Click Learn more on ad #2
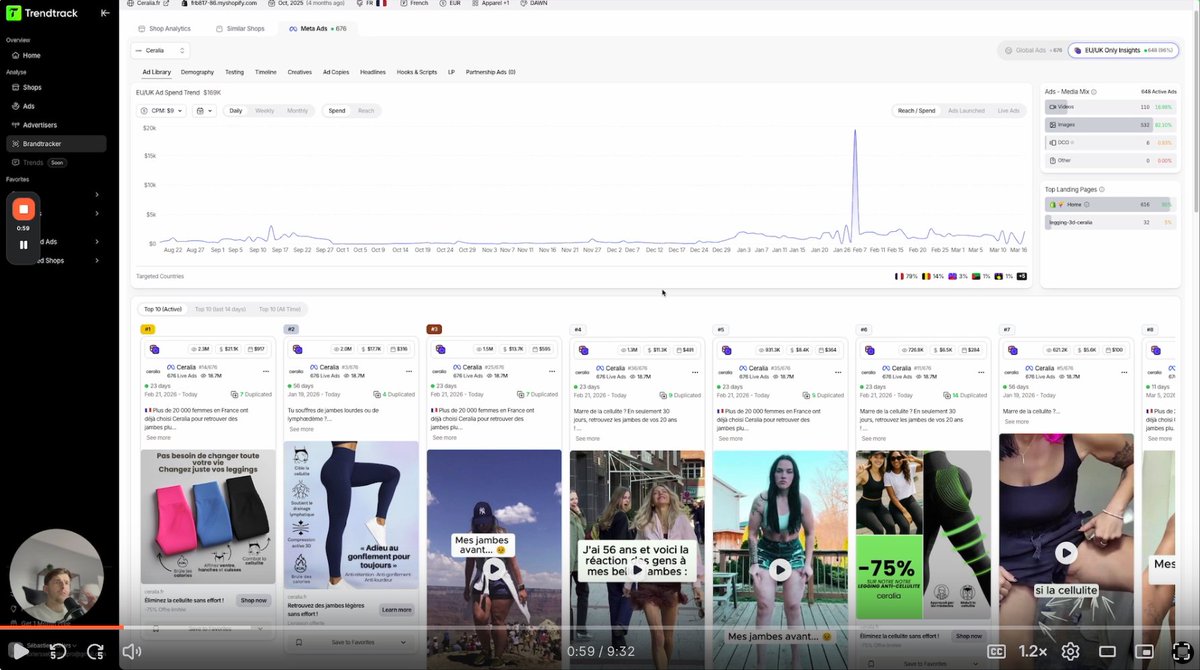 point(396,609)
